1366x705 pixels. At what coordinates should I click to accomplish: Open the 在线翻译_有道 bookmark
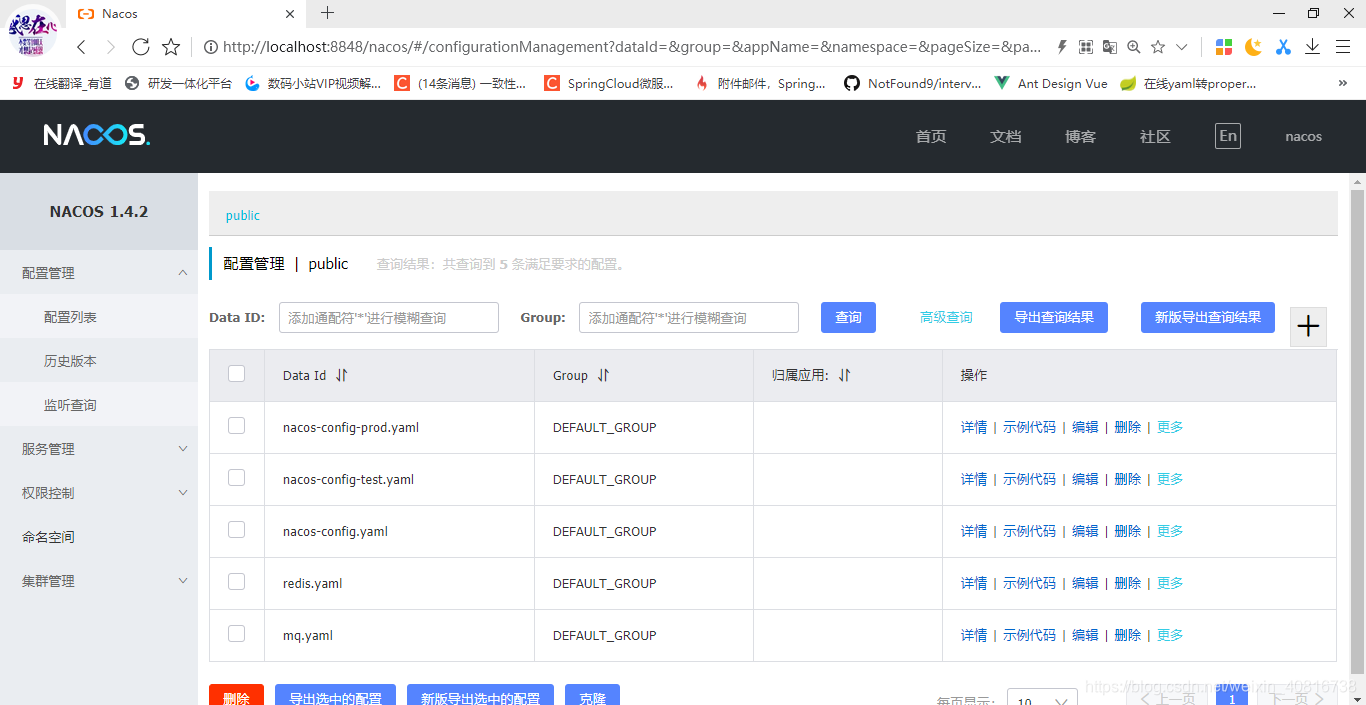(x=62, y=84)
